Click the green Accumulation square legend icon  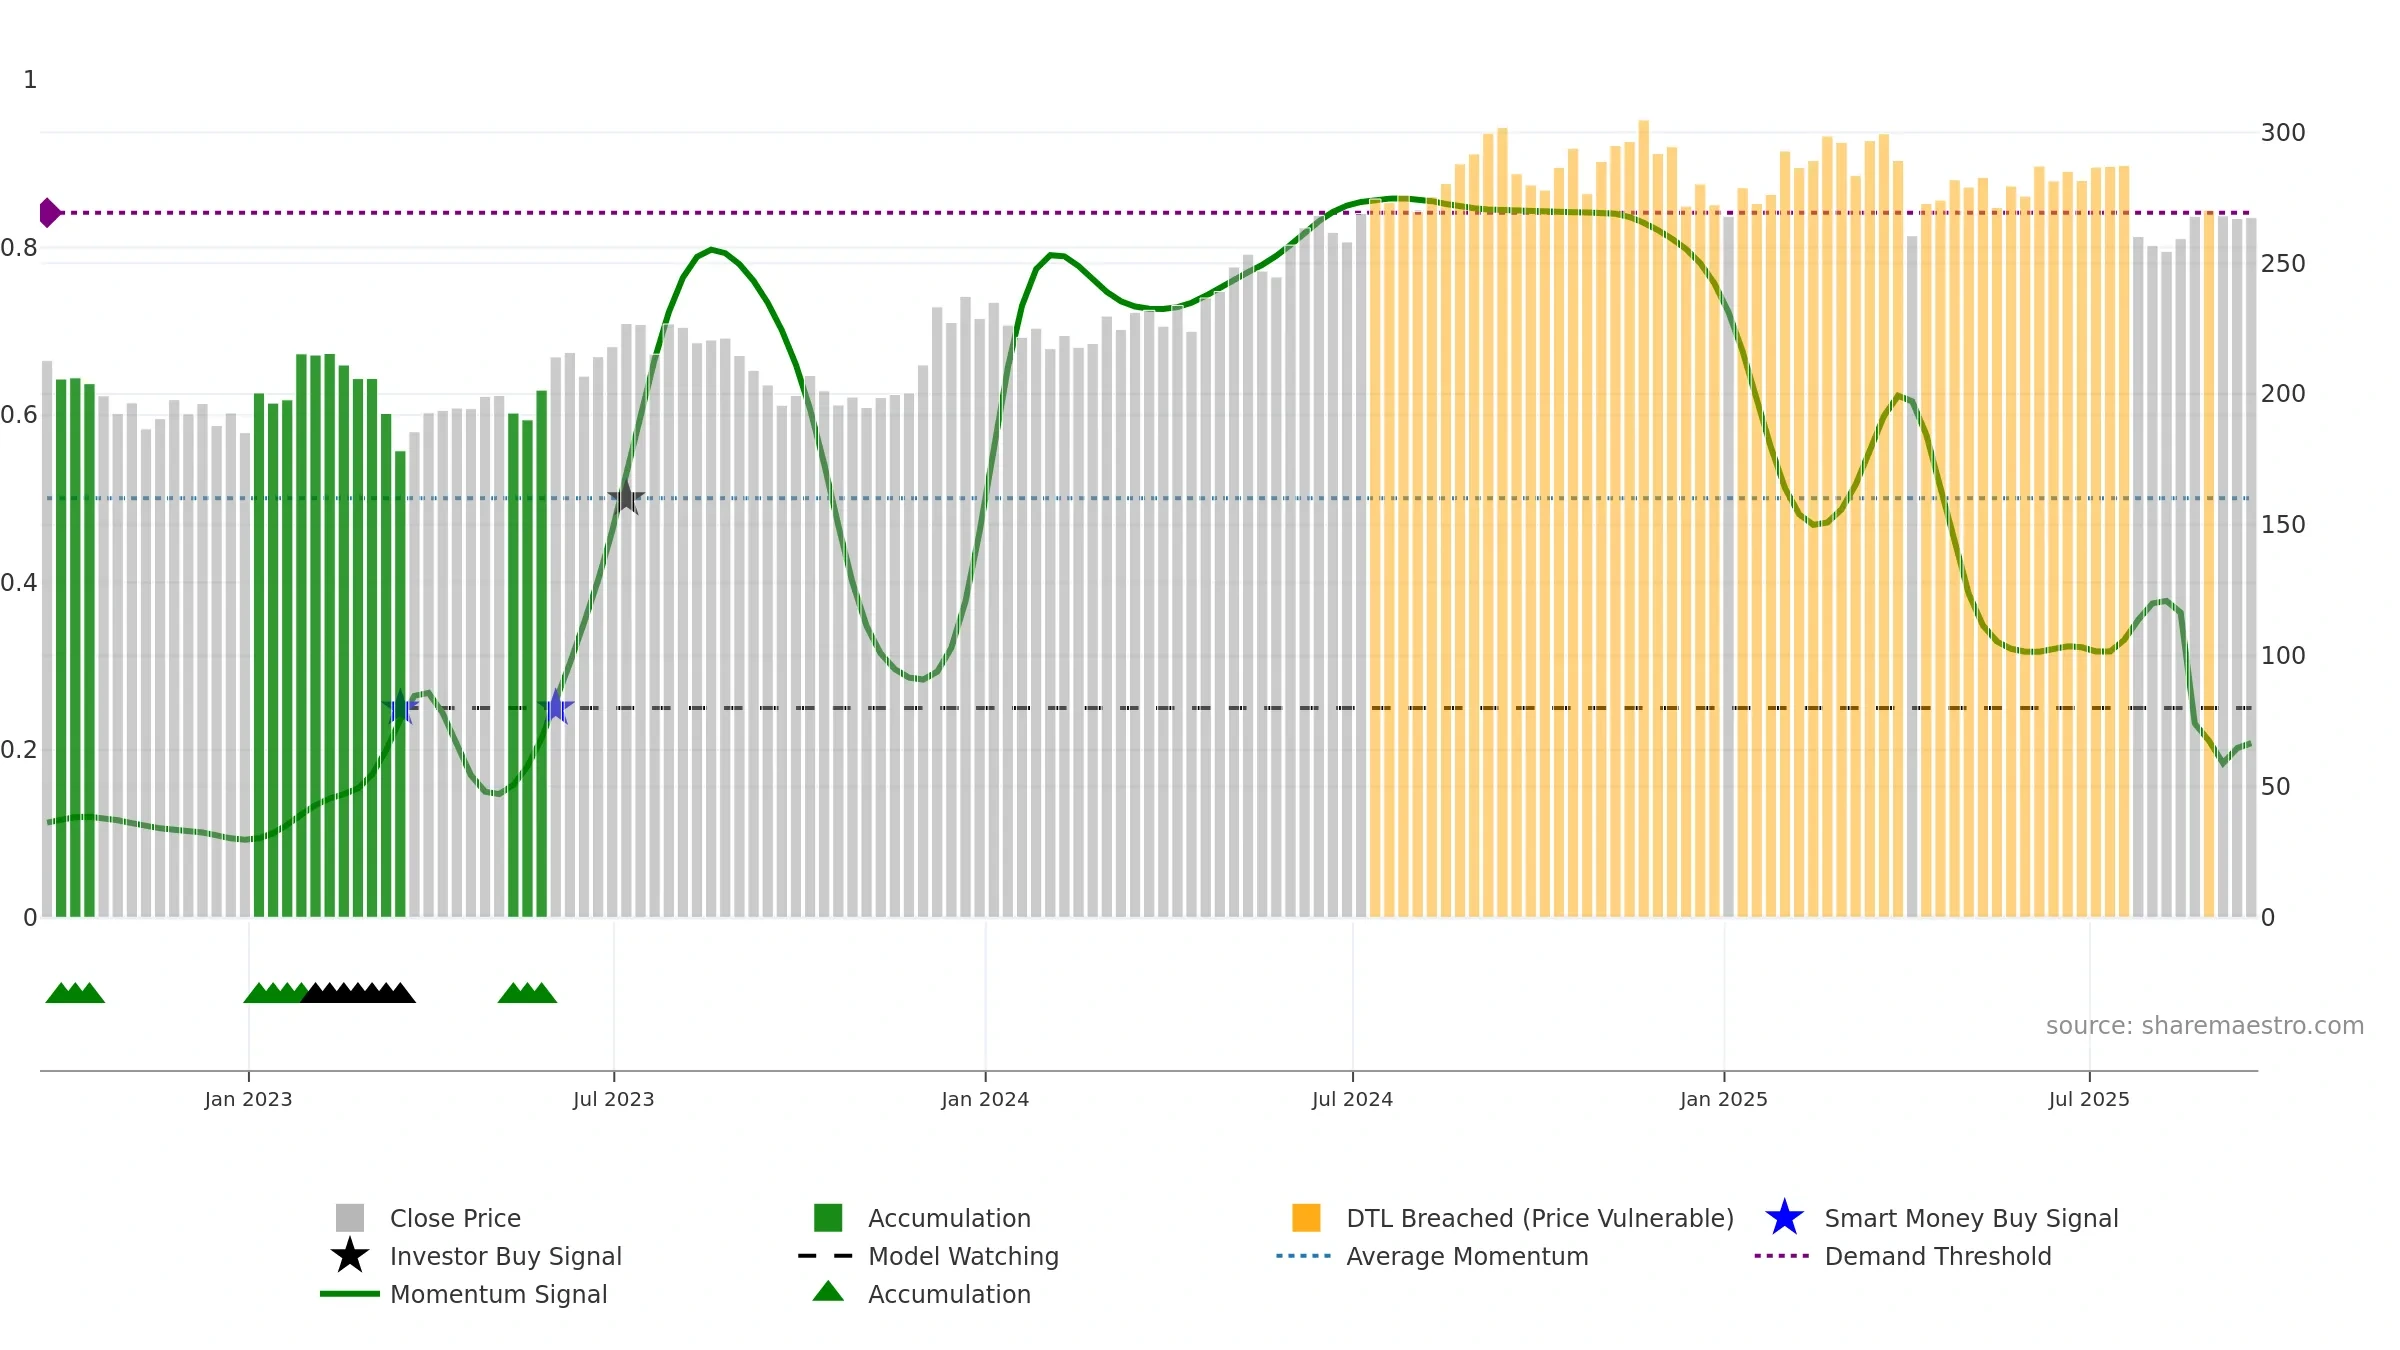click(x=828, y=1218)
